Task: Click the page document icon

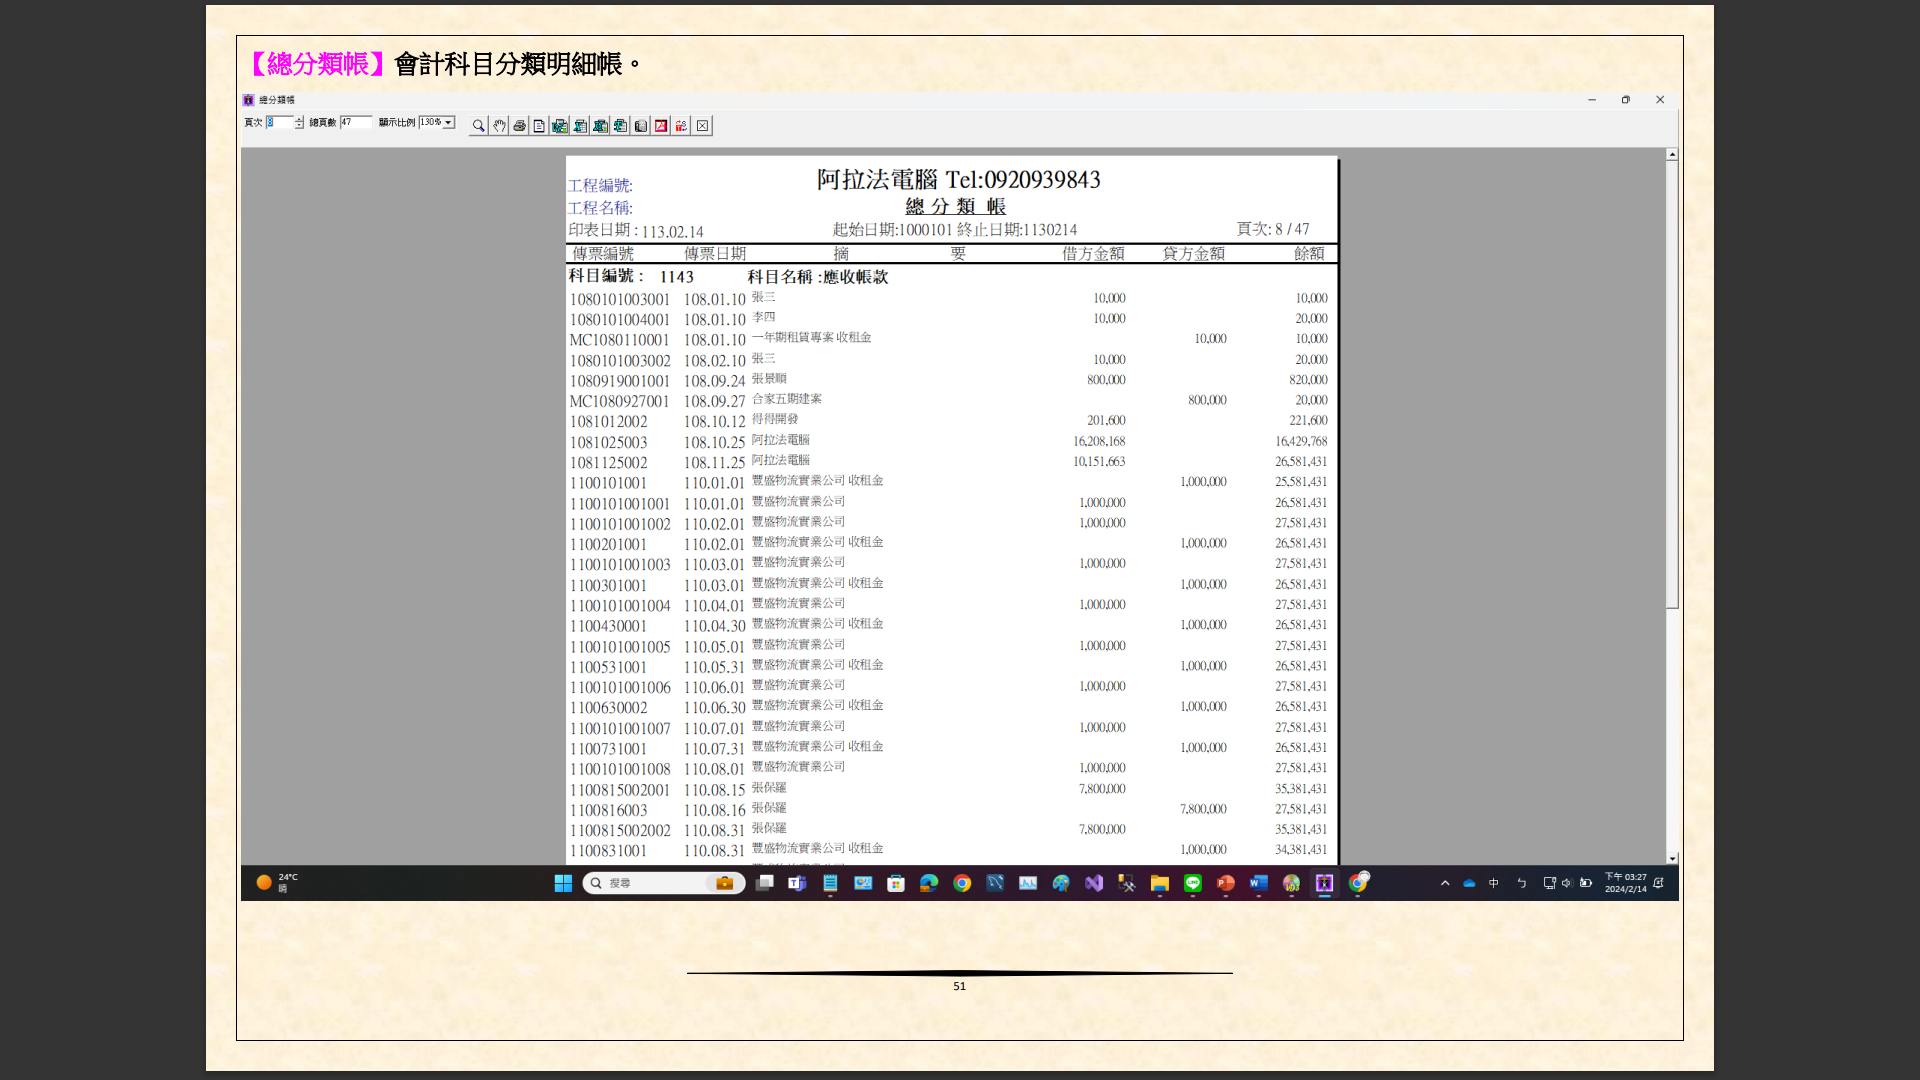Action: click(539, 126)
